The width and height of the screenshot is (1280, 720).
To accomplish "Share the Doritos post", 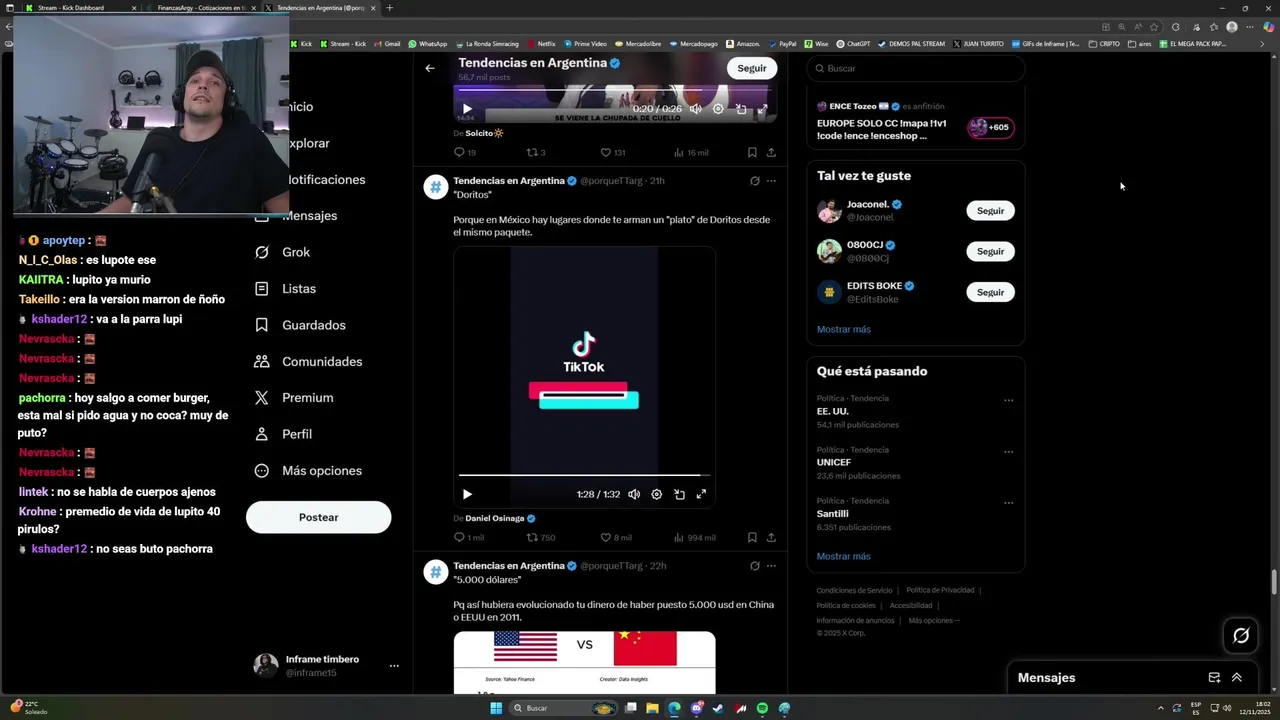I will coord(771,537).
